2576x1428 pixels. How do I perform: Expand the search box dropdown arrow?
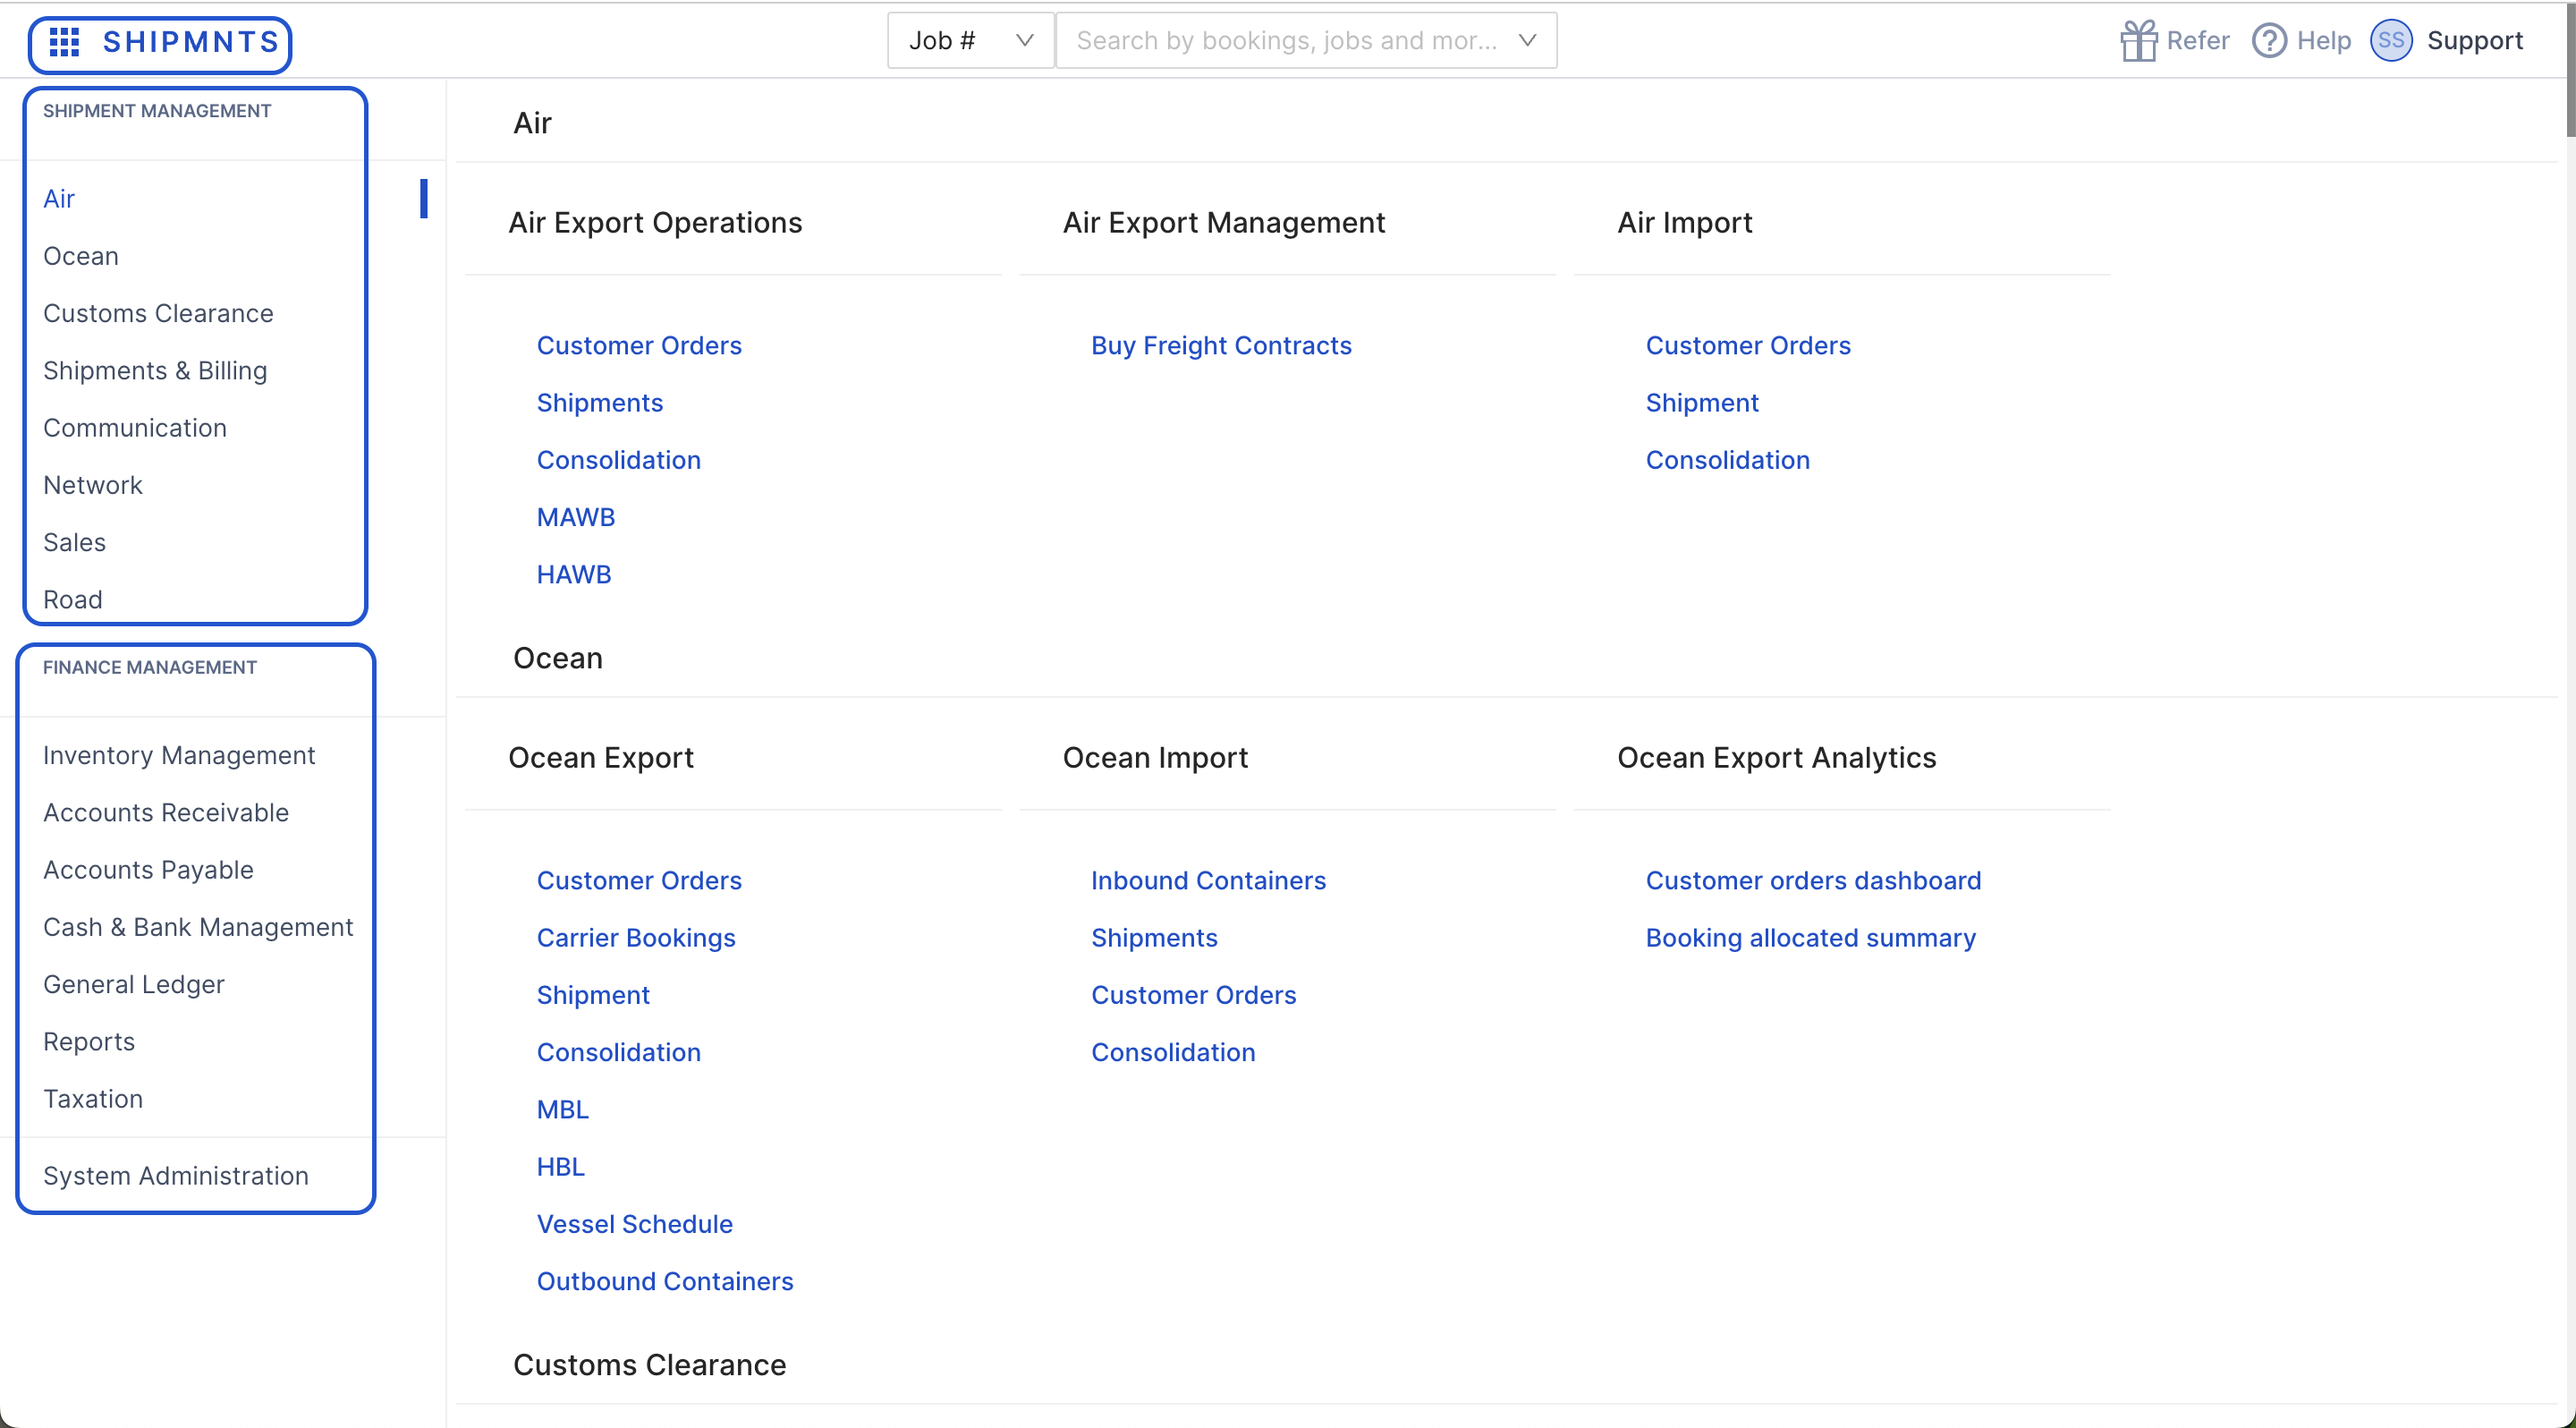tap(1527, 41)
